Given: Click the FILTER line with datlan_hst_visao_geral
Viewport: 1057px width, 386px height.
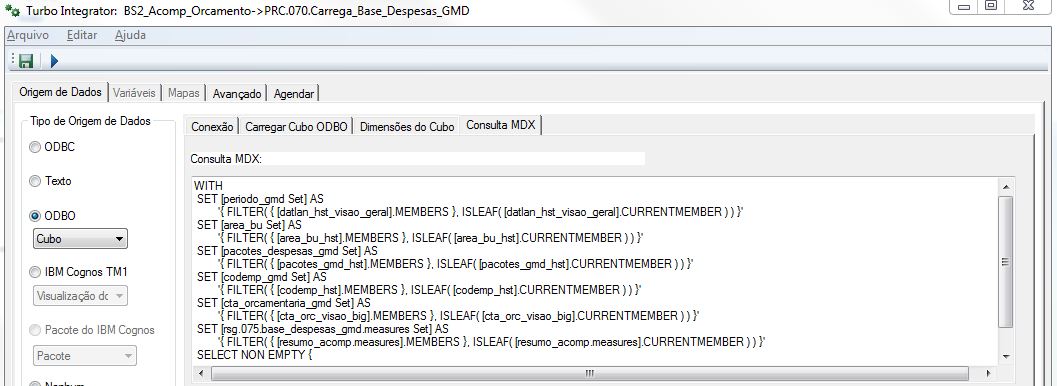Looking at the screenshot, I should point(481,212).
